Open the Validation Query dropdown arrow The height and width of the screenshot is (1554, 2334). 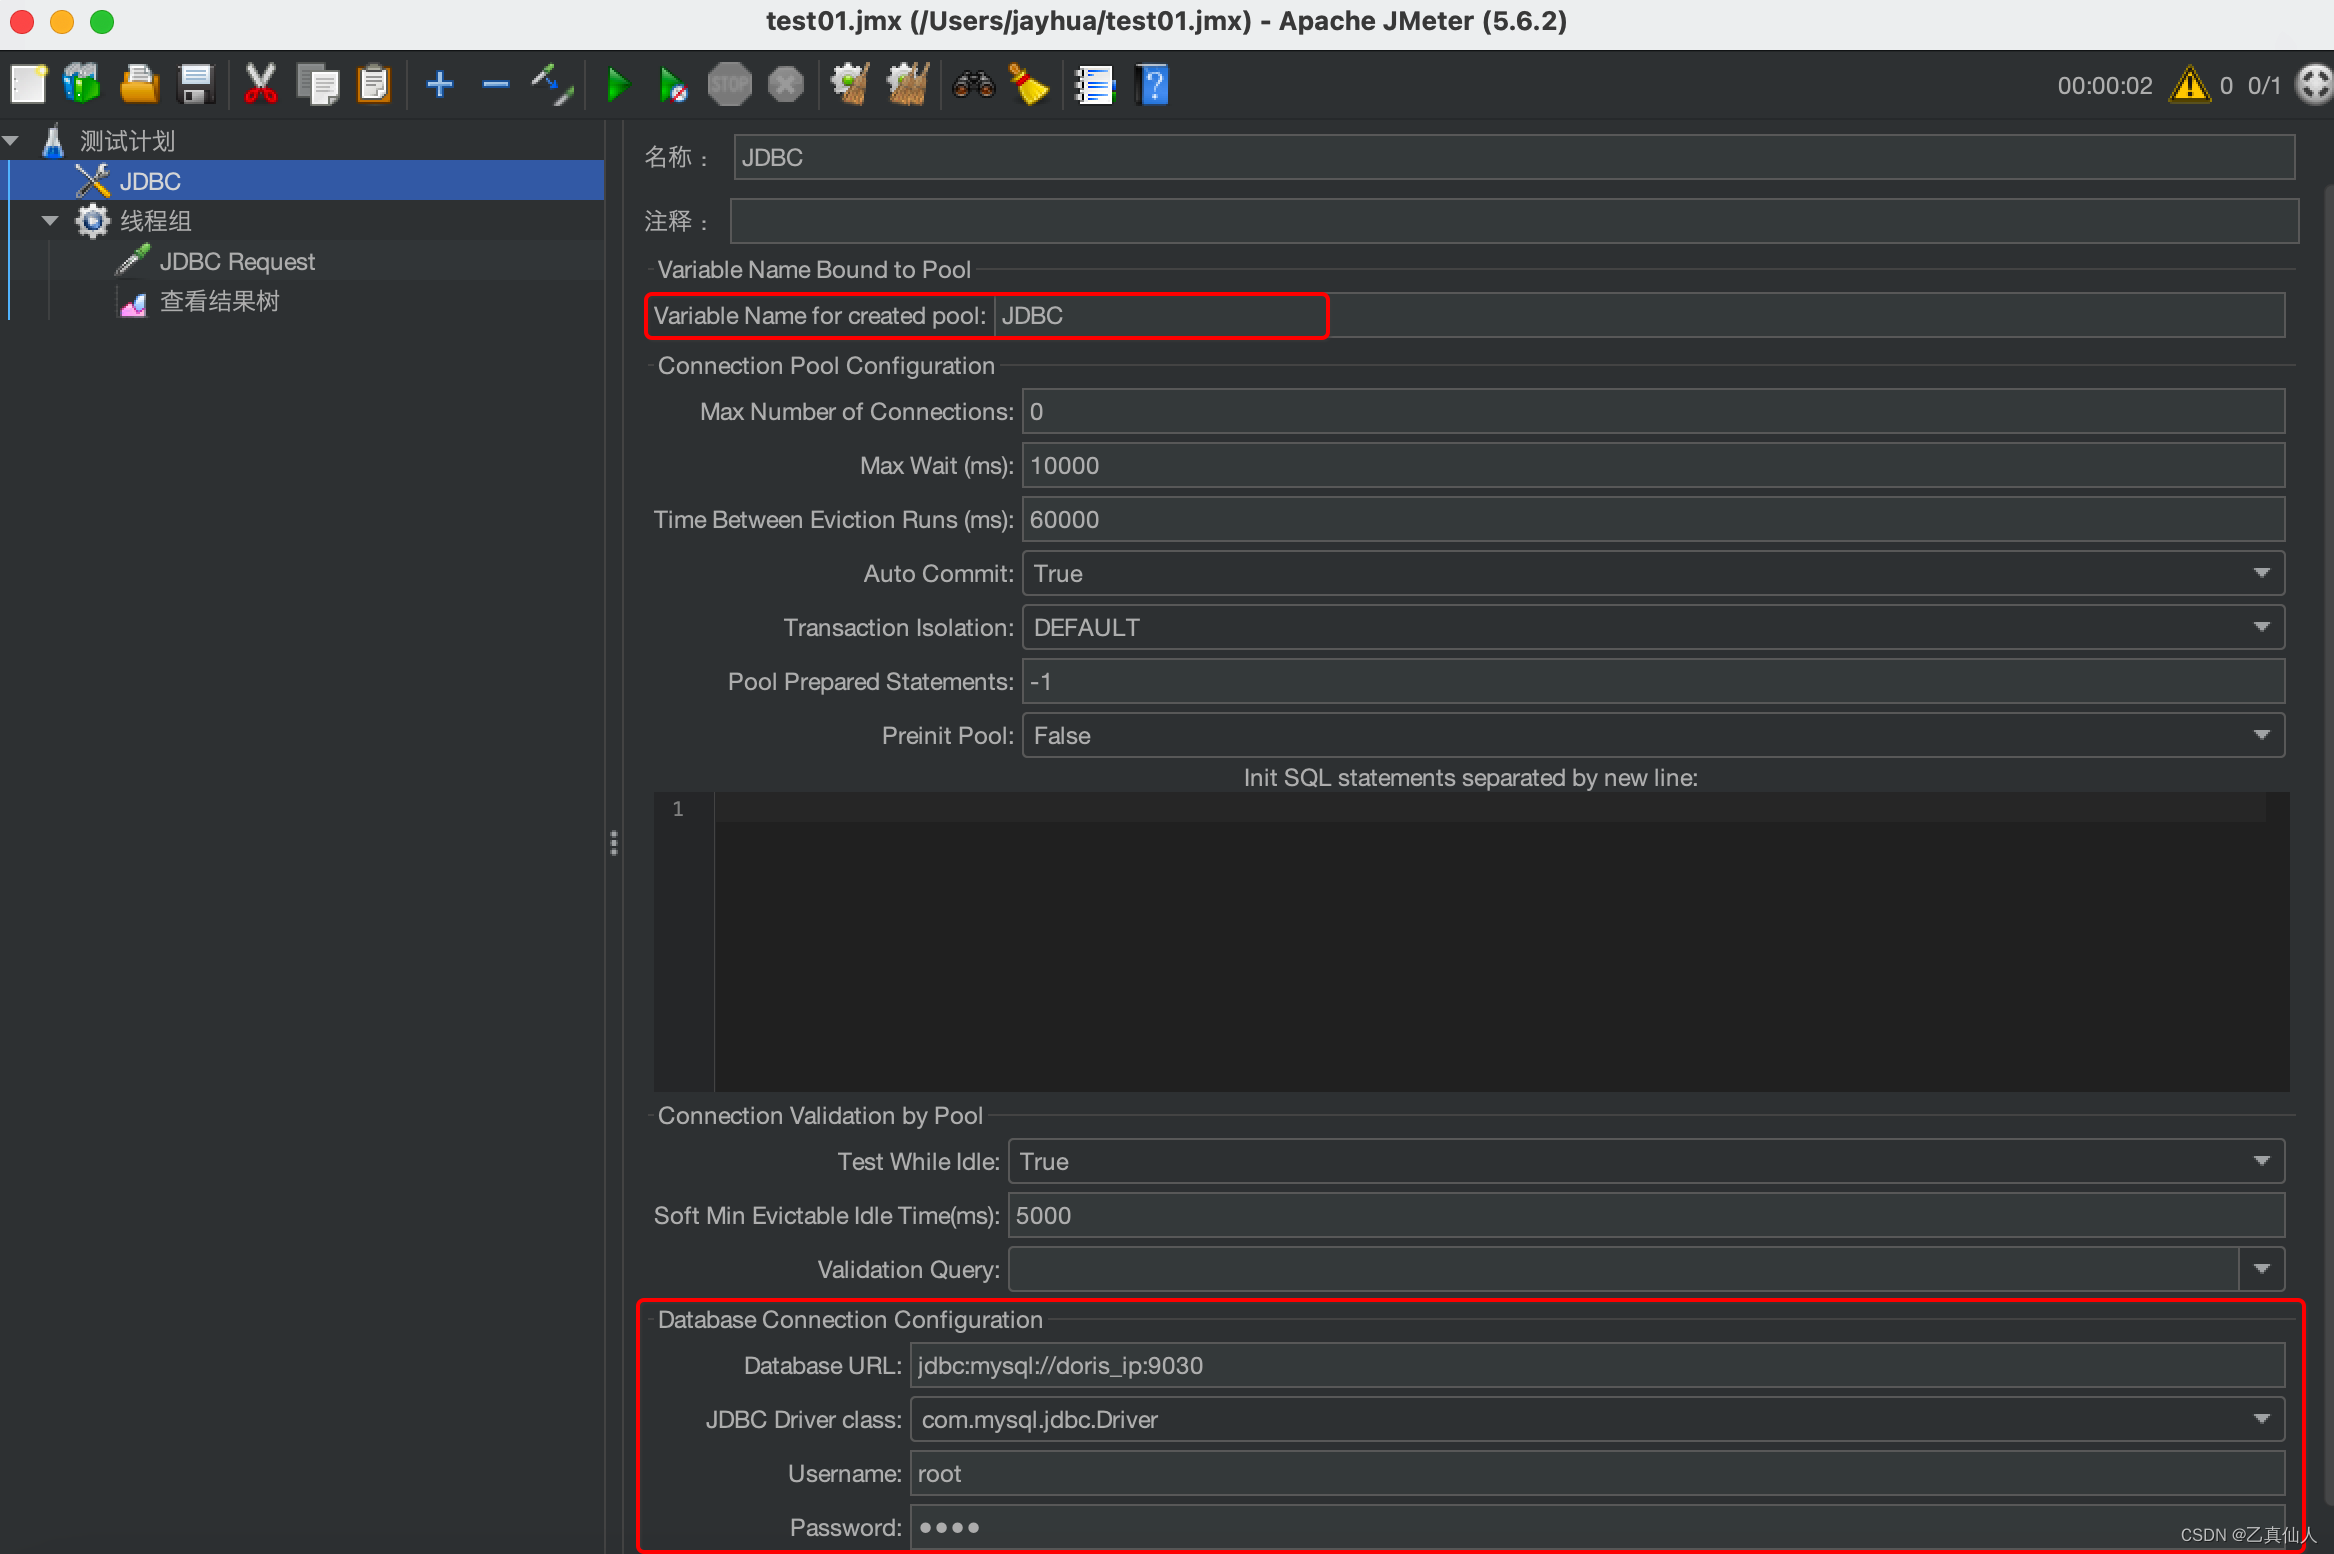2262,1269
